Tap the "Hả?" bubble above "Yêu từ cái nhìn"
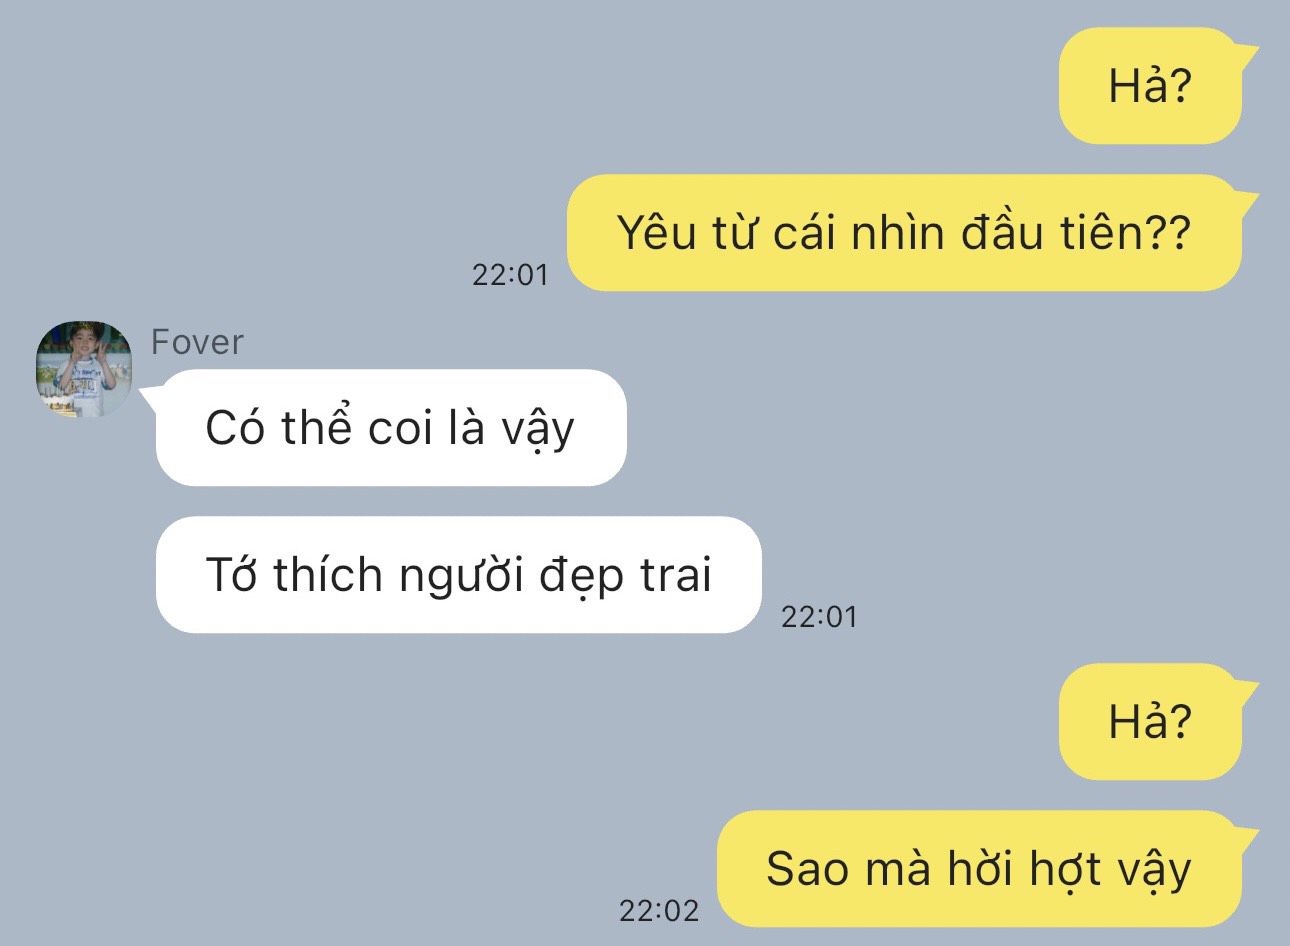The width and height of the screenshot is (1290, 946). point(1150,86)
